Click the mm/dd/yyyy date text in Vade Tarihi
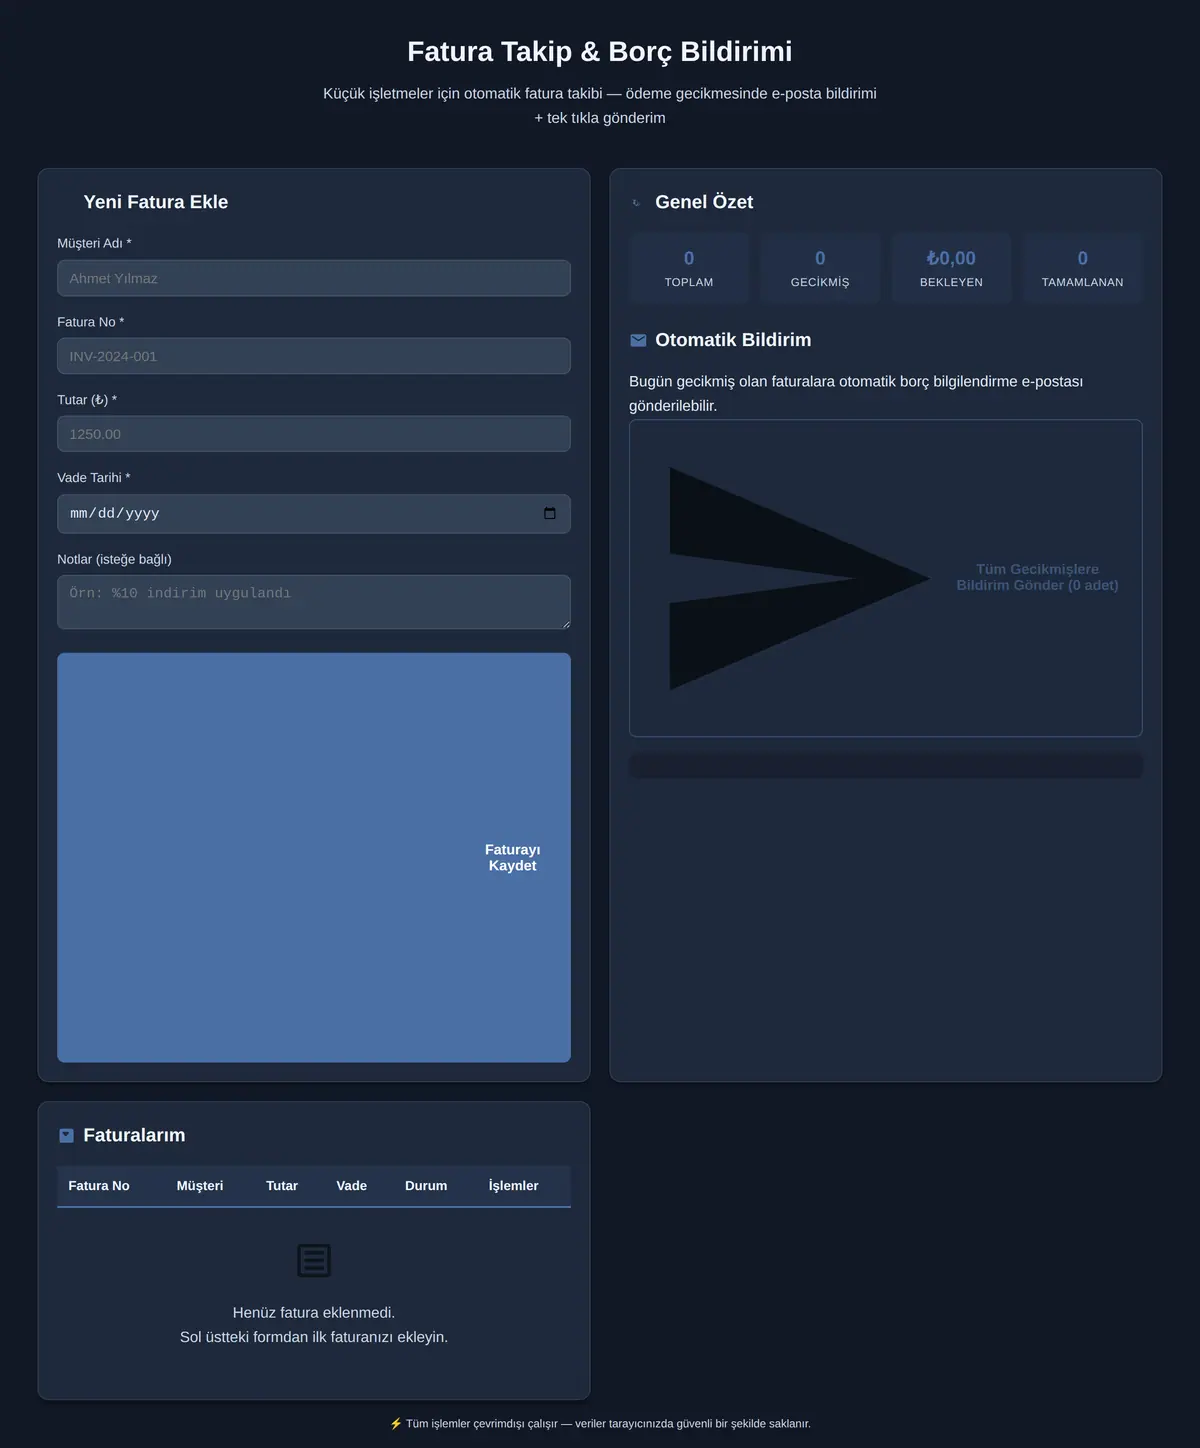Screen dimensions: 1200x1448 pos(114,513)
